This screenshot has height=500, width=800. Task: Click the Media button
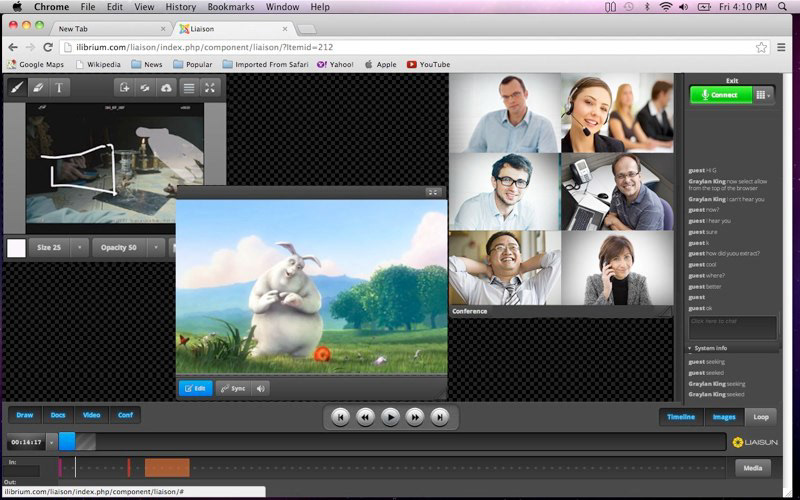pyautogui.click(x=753, y=468)
